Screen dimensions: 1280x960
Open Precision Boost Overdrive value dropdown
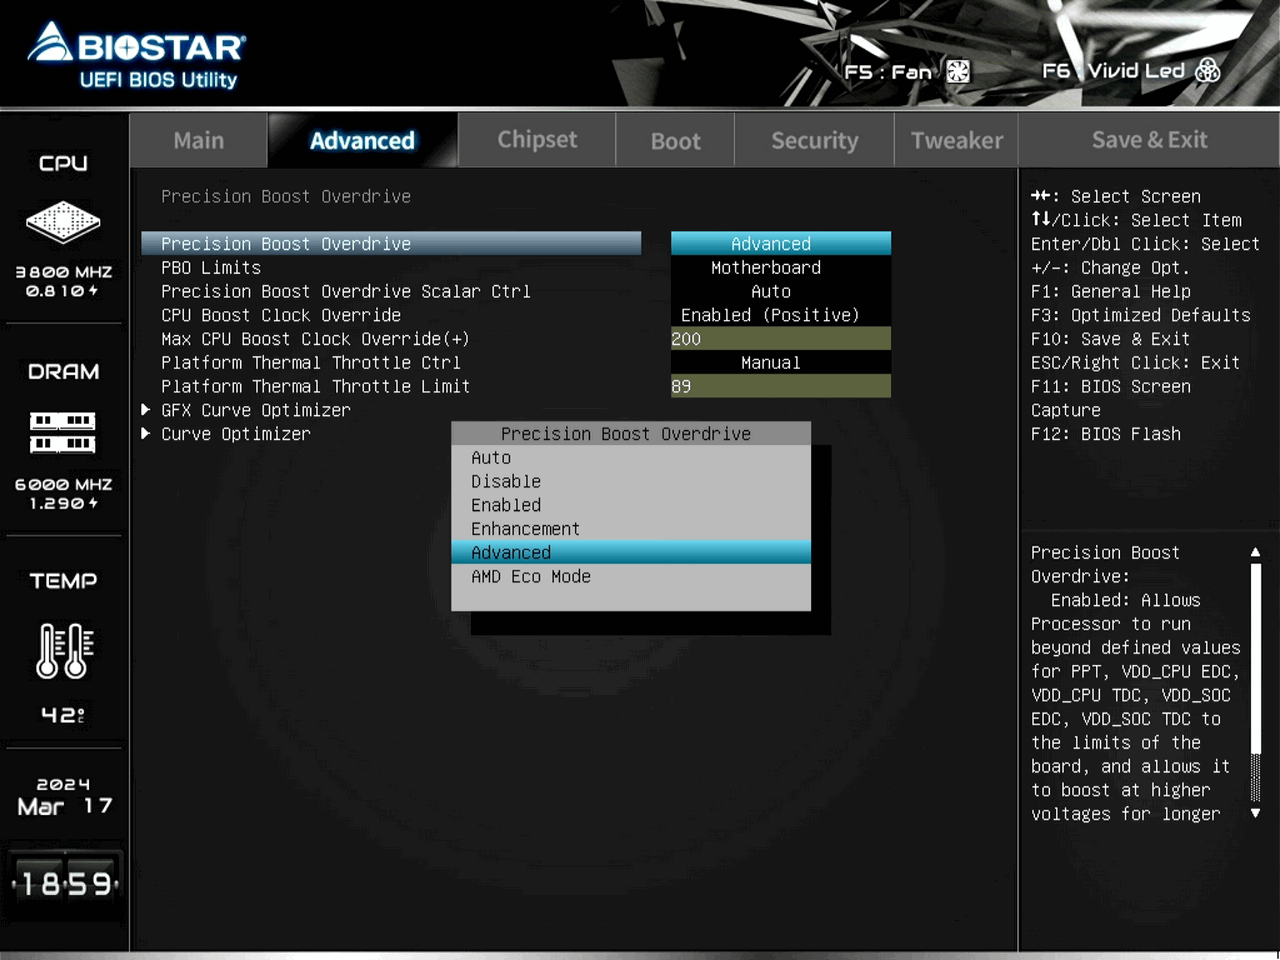(781, 243)
